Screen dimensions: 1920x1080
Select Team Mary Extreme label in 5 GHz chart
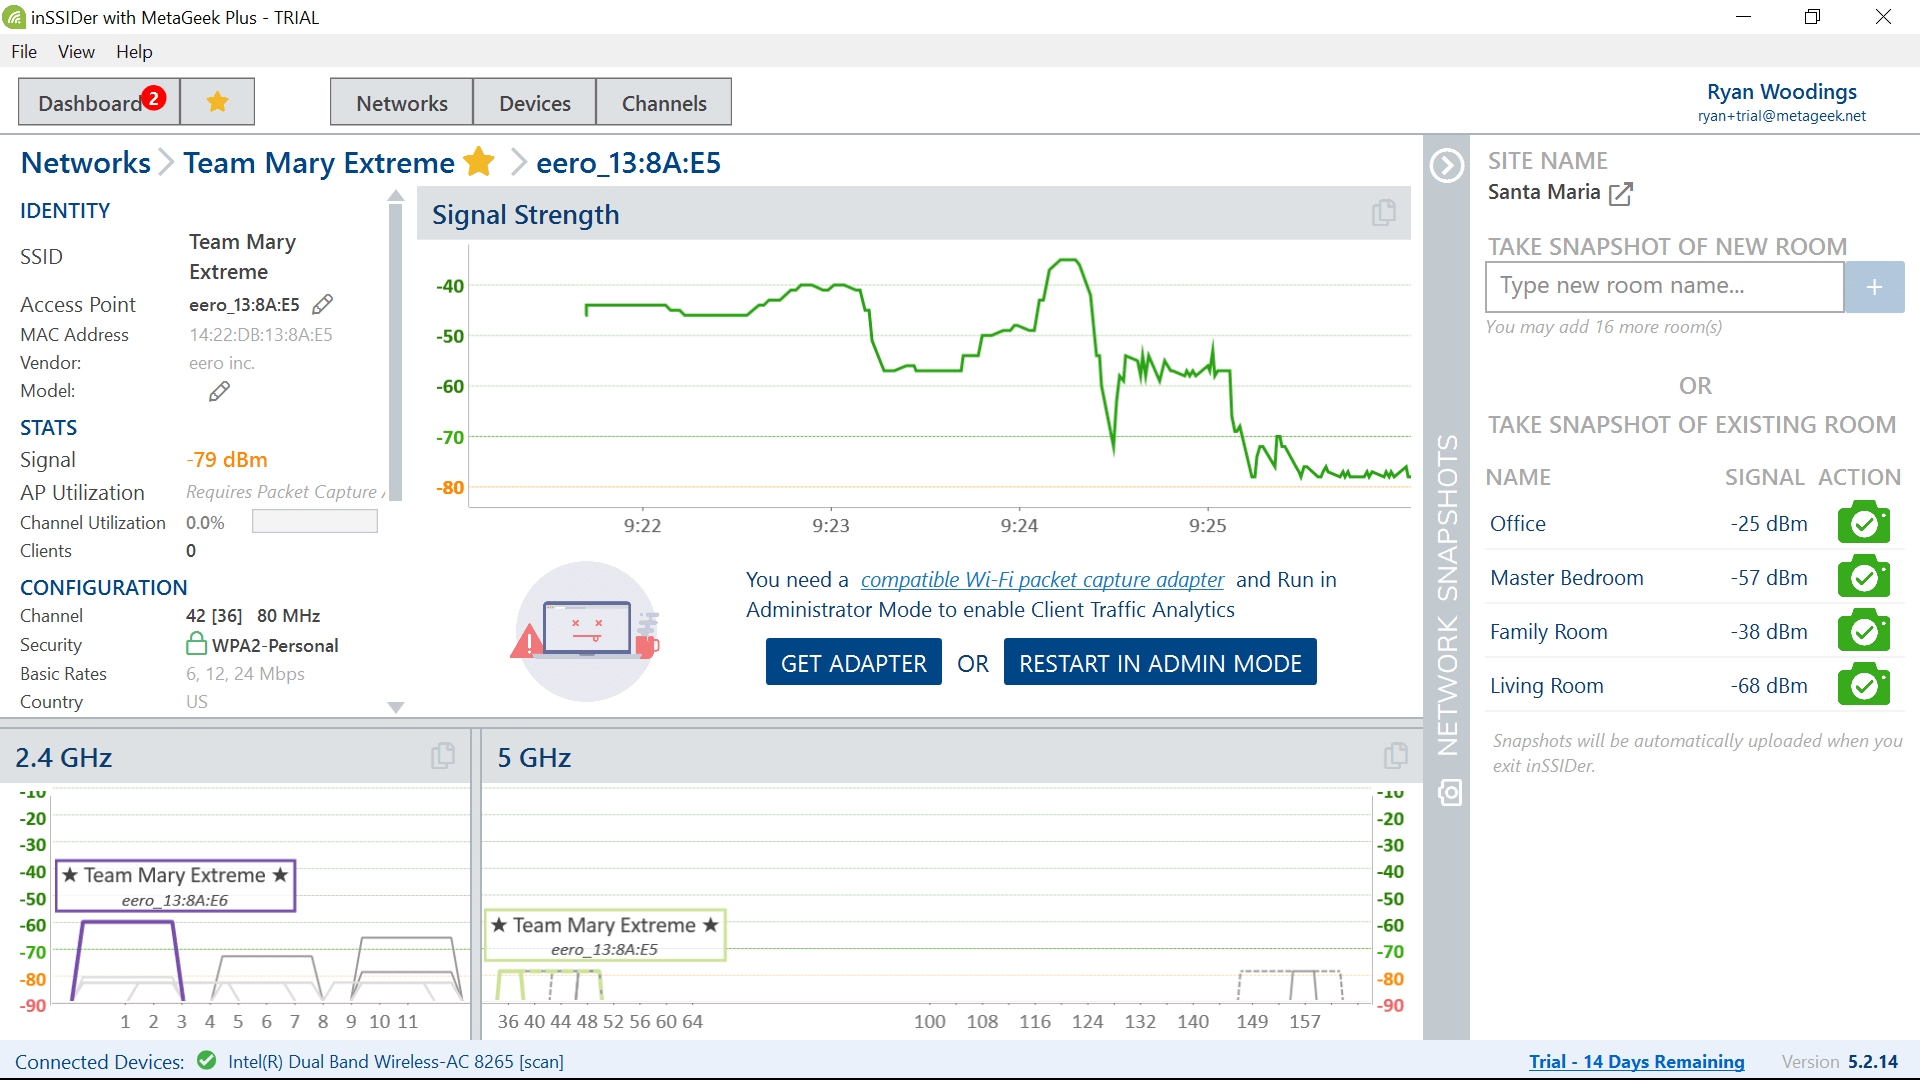pos(605,935)
